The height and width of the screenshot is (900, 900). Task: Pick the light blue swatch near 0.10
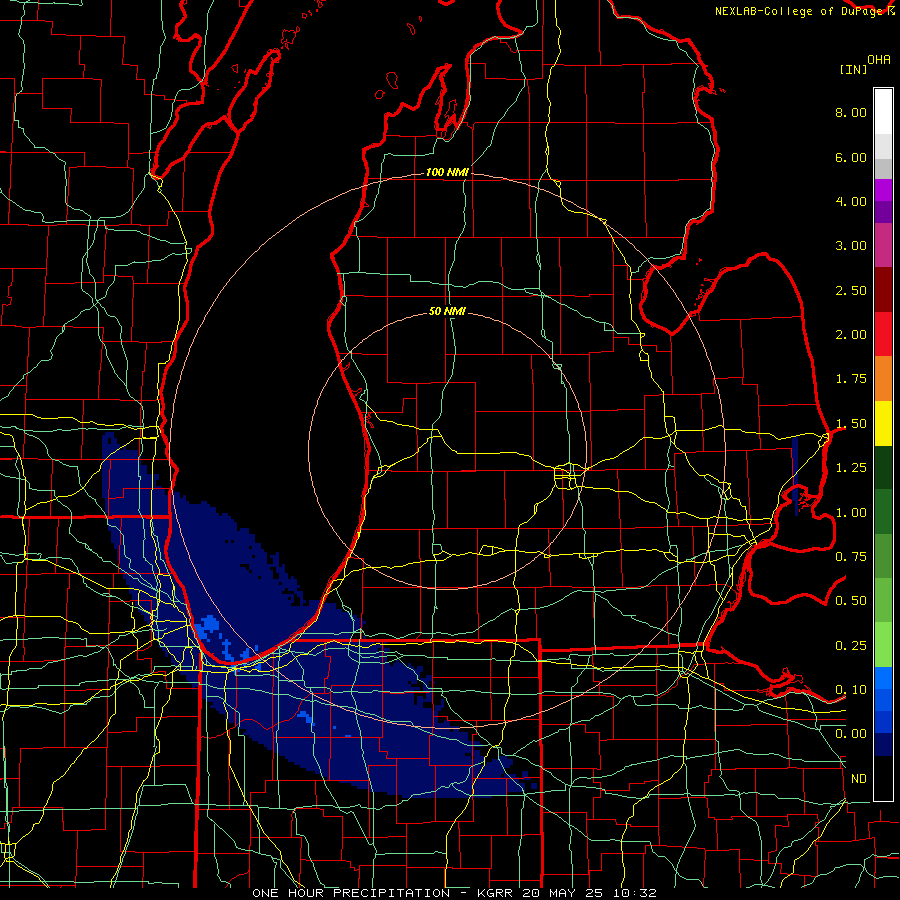[x=883, y=678]
